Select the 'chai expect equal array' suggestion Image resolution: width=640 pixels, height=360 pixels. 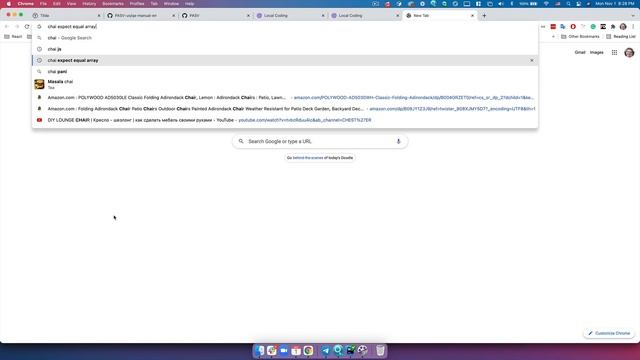click(285, 60)
